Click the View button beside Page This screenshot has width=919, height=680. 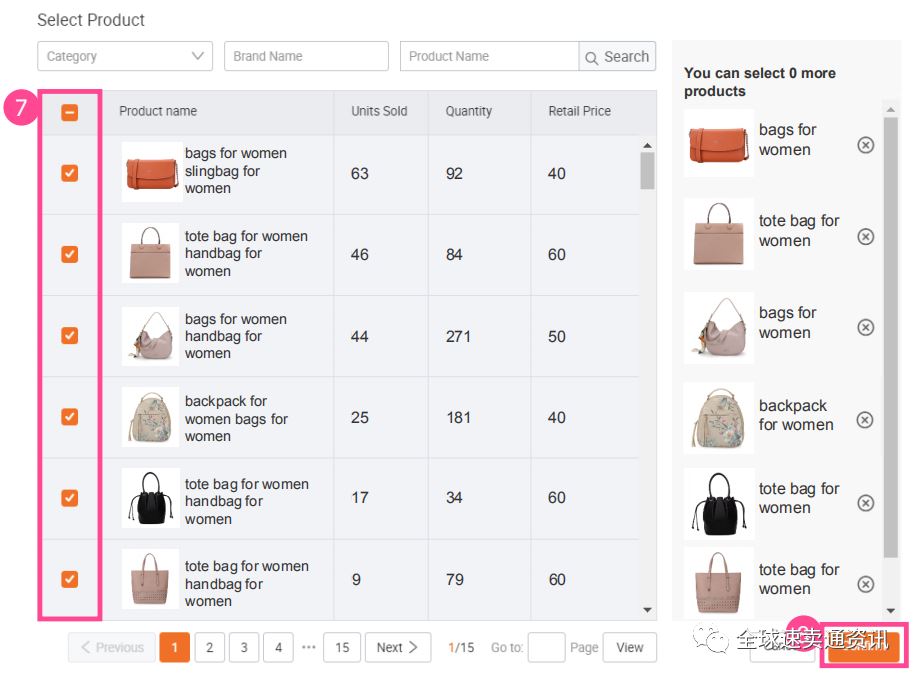coord(629,647)
